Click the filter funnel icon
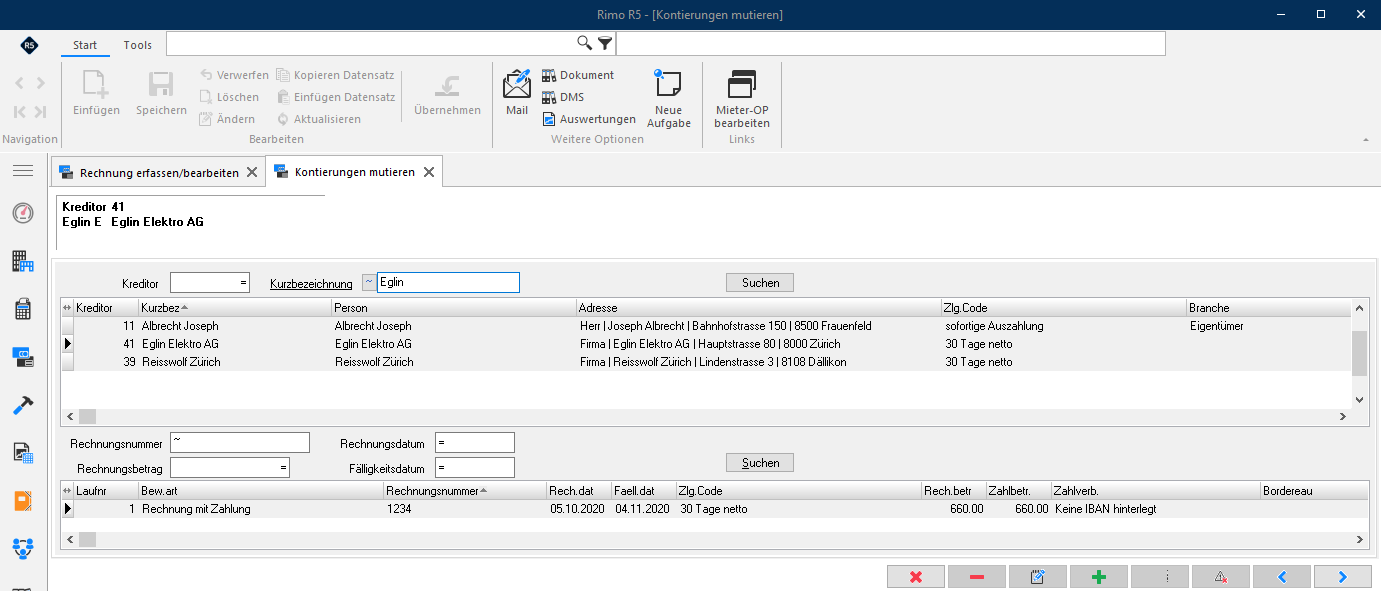Screen dimensions: 1381x591 pyautogui.click(x=605, y=43)
